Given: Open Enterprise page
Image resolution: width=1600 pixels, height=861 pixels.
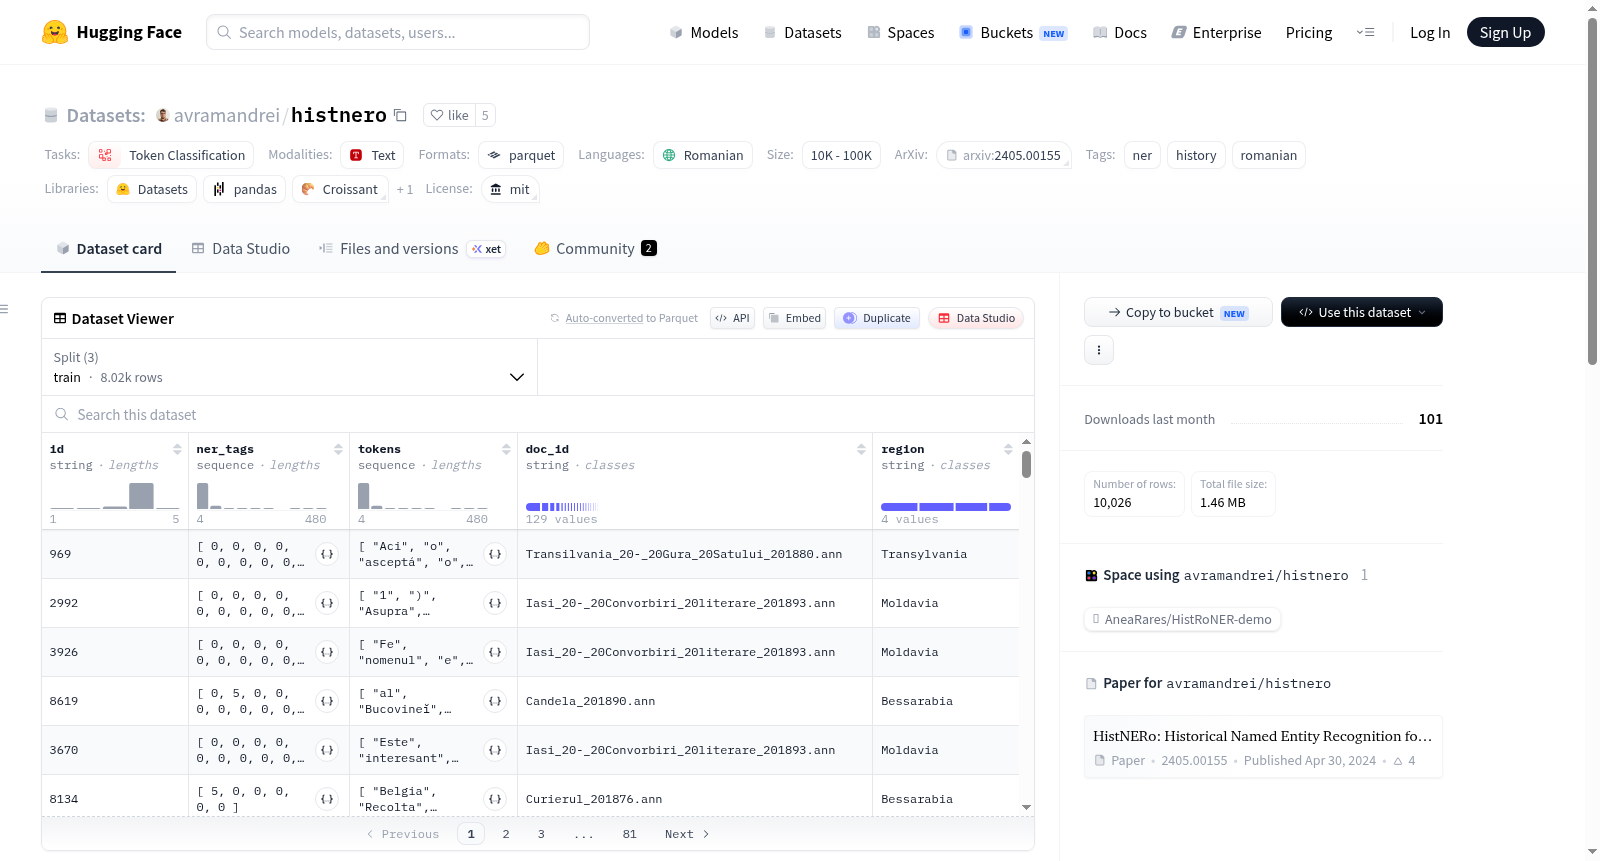Looking at the screenshot, I should click(x=1216, y=32).
